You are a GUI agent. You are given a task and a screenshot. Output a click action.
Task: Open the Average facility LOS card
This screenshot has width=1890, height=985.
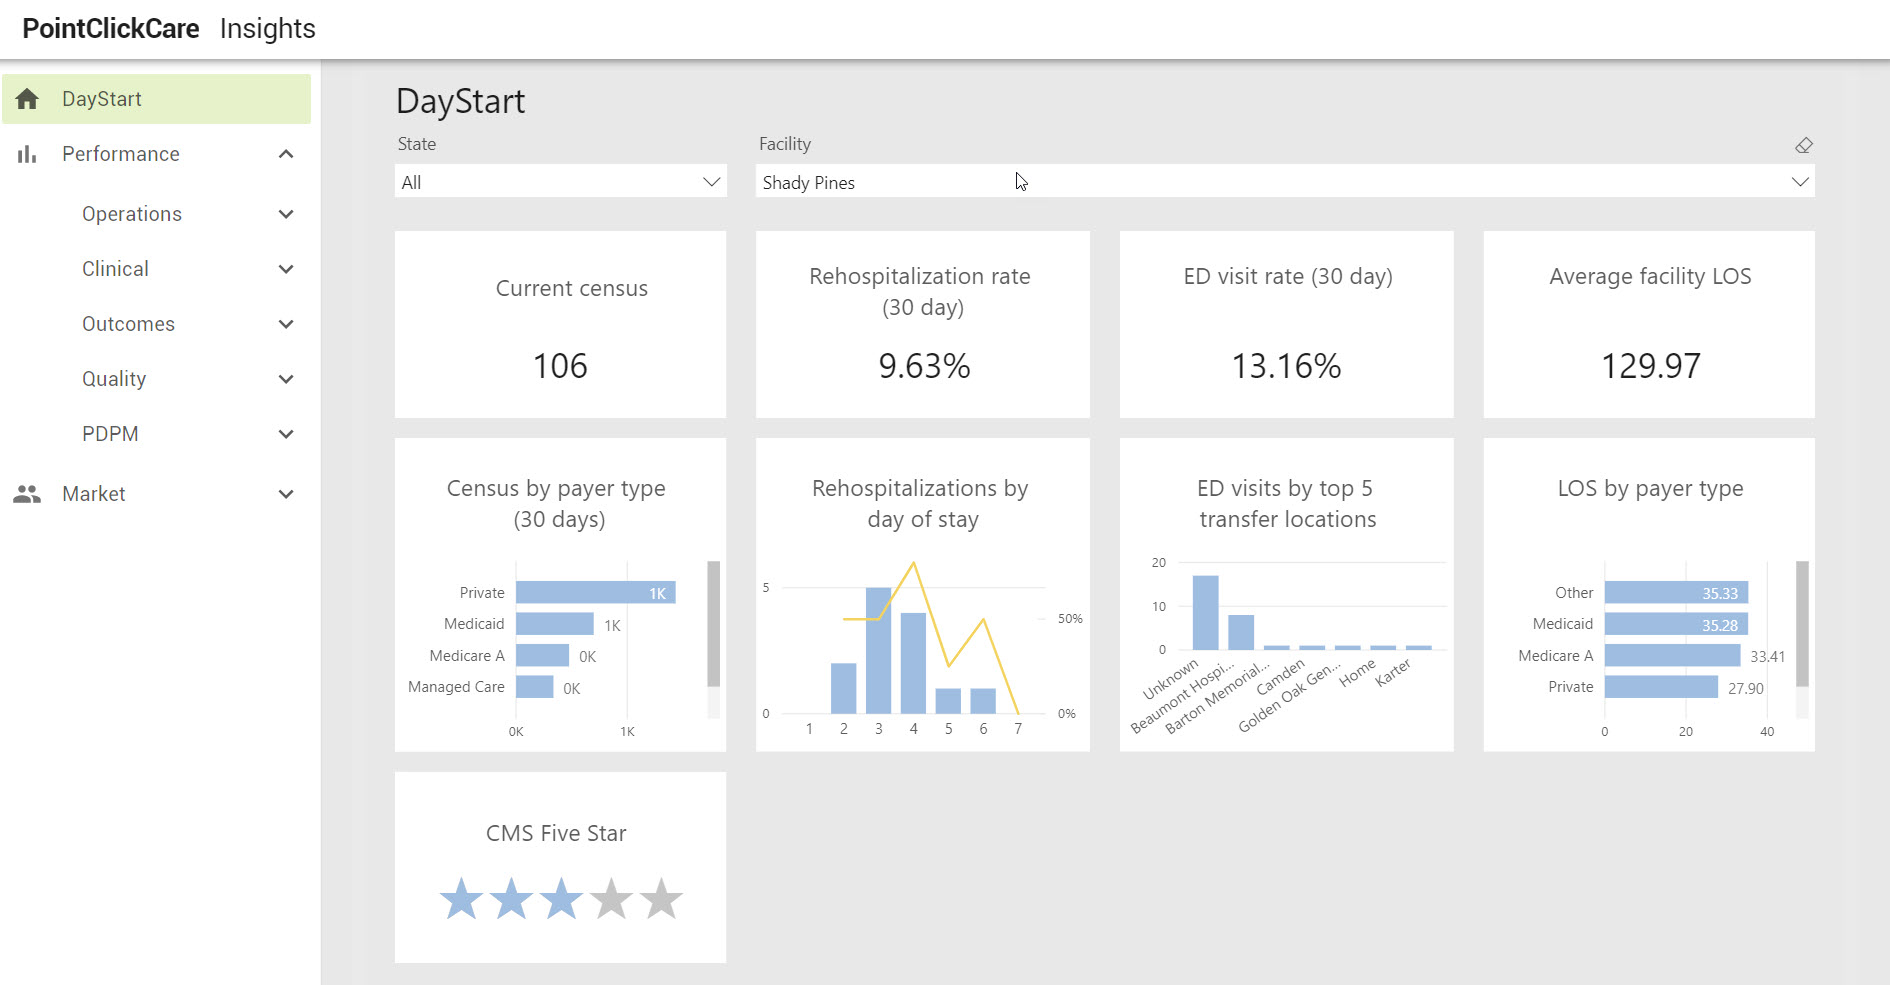point(1649,325)
